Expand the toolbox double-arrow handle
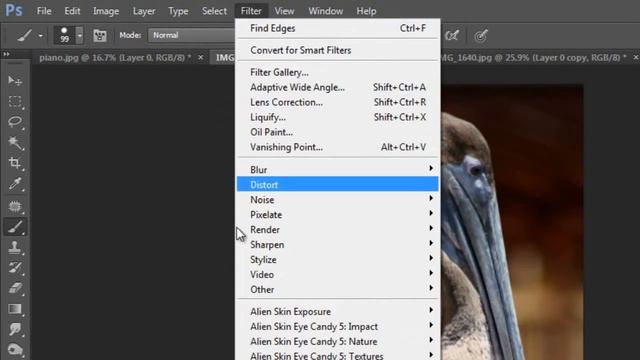The width and height of the screenshot is (640, 360). [x=7, y=54]
